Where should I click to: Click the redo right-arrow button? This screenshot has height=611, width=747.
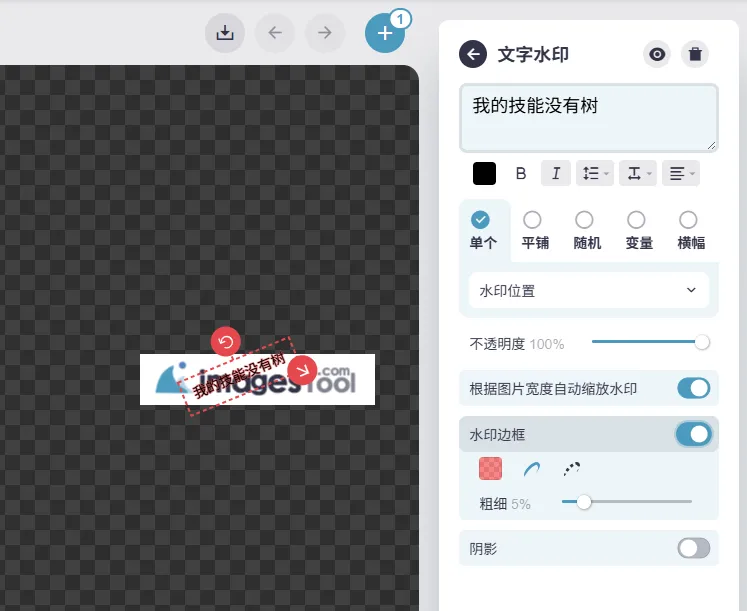point(325,33)
